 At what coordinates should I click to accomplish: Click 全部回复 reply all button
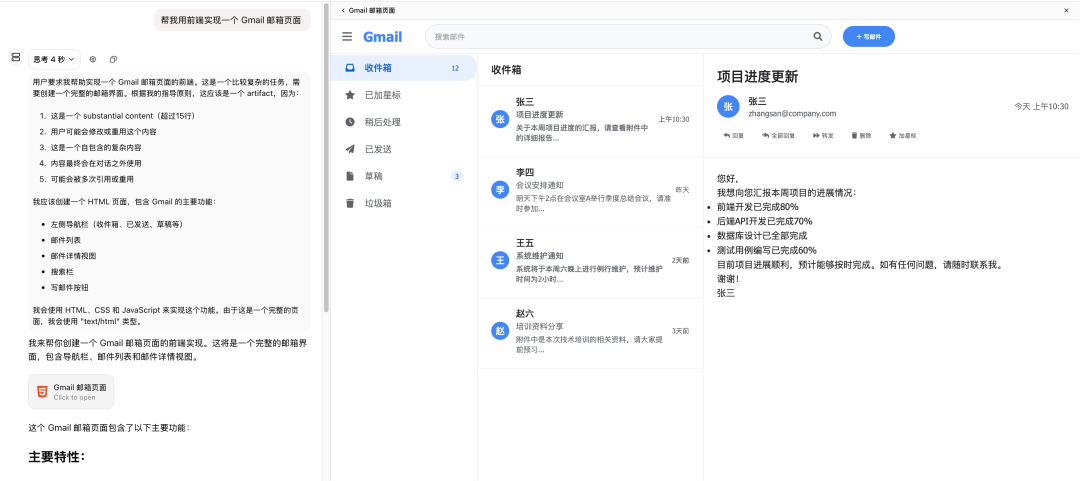[778, 136]
